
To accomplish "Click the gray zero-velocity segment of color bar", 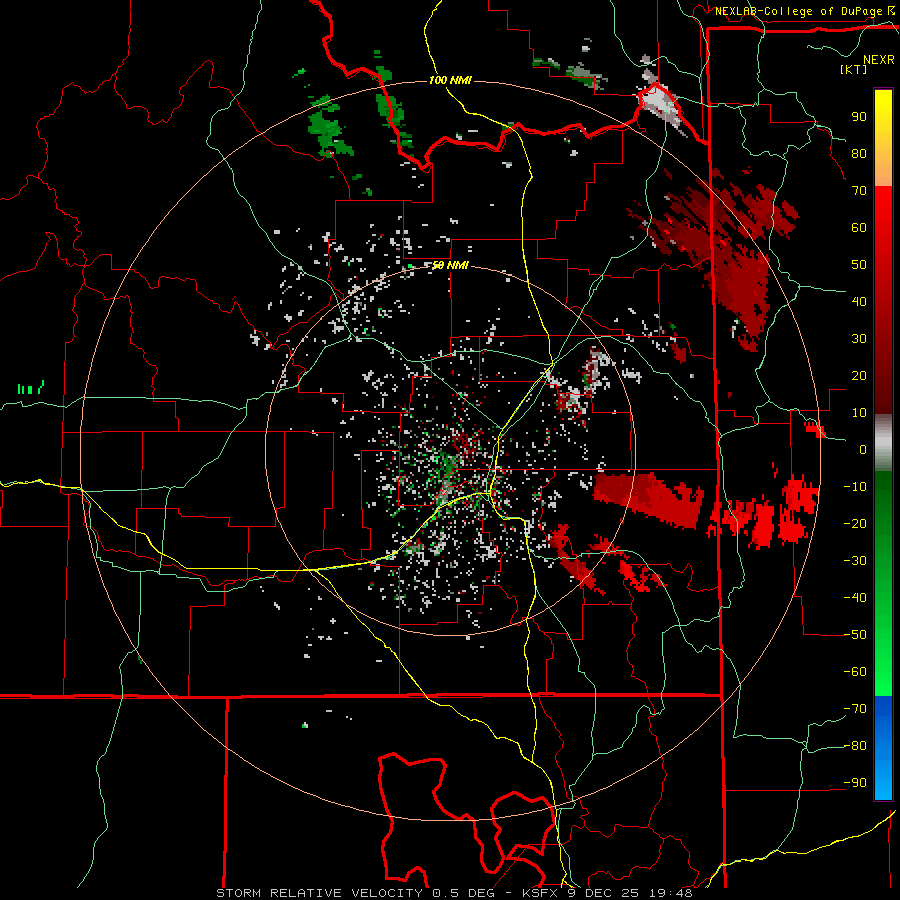I will [x=883, y=443].
